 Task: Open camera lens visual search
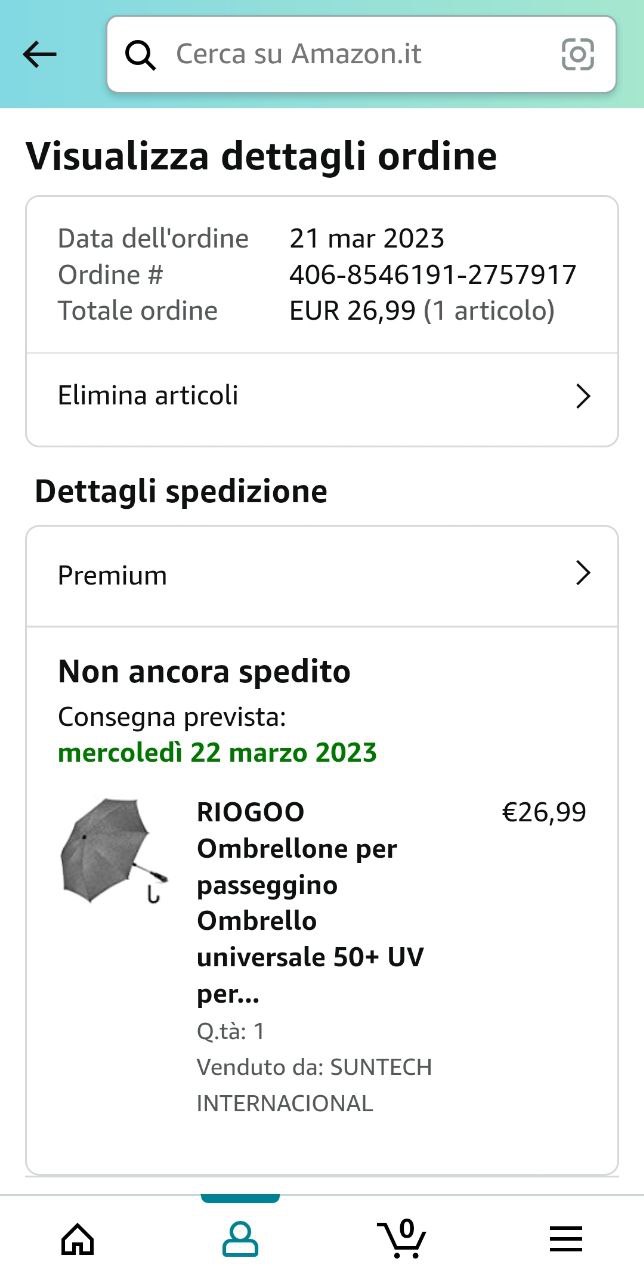(x=577, y=54)
